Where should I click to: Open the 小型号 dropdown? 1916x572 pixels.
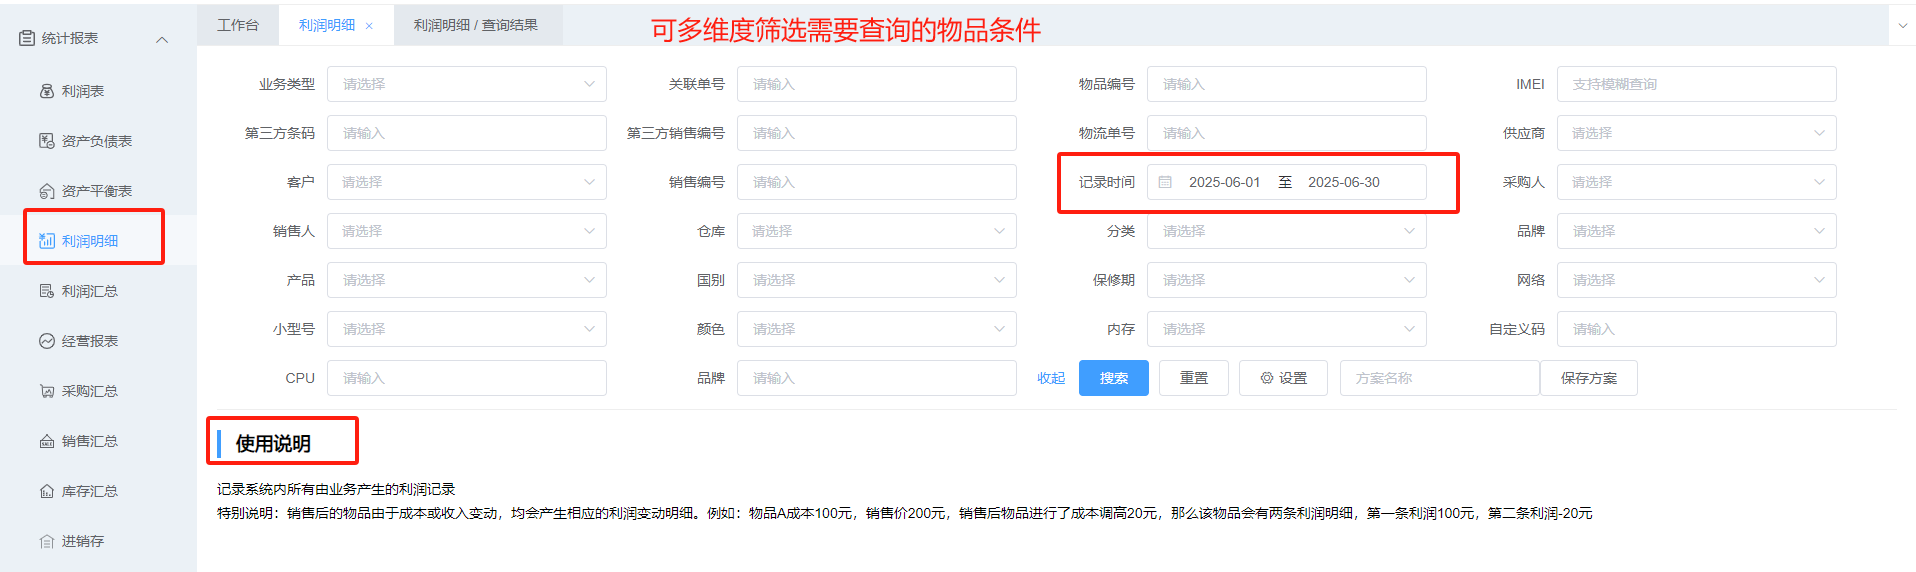click(x=467, y=329)
